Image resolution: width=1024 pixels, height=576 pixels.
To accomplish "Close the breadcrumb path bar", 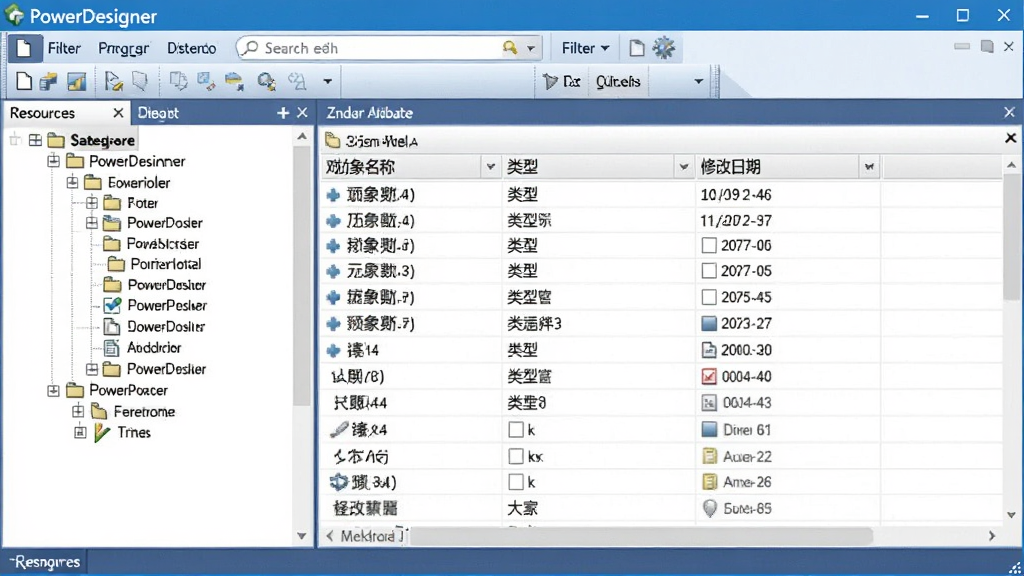I will click(x=1010, y=138).
